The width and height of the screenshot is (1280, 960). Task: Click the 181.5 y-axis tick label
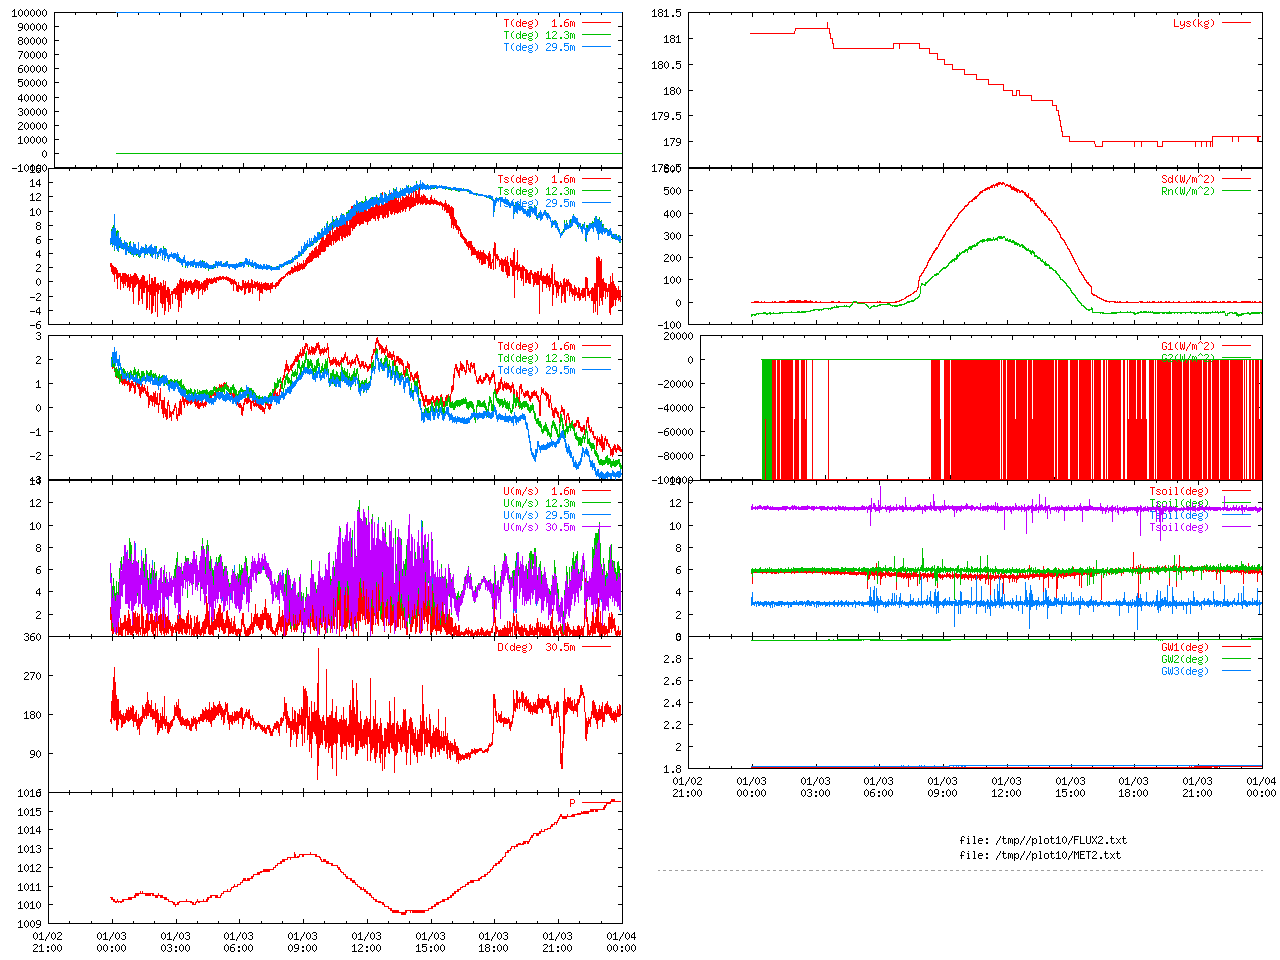tap(666, 14)
